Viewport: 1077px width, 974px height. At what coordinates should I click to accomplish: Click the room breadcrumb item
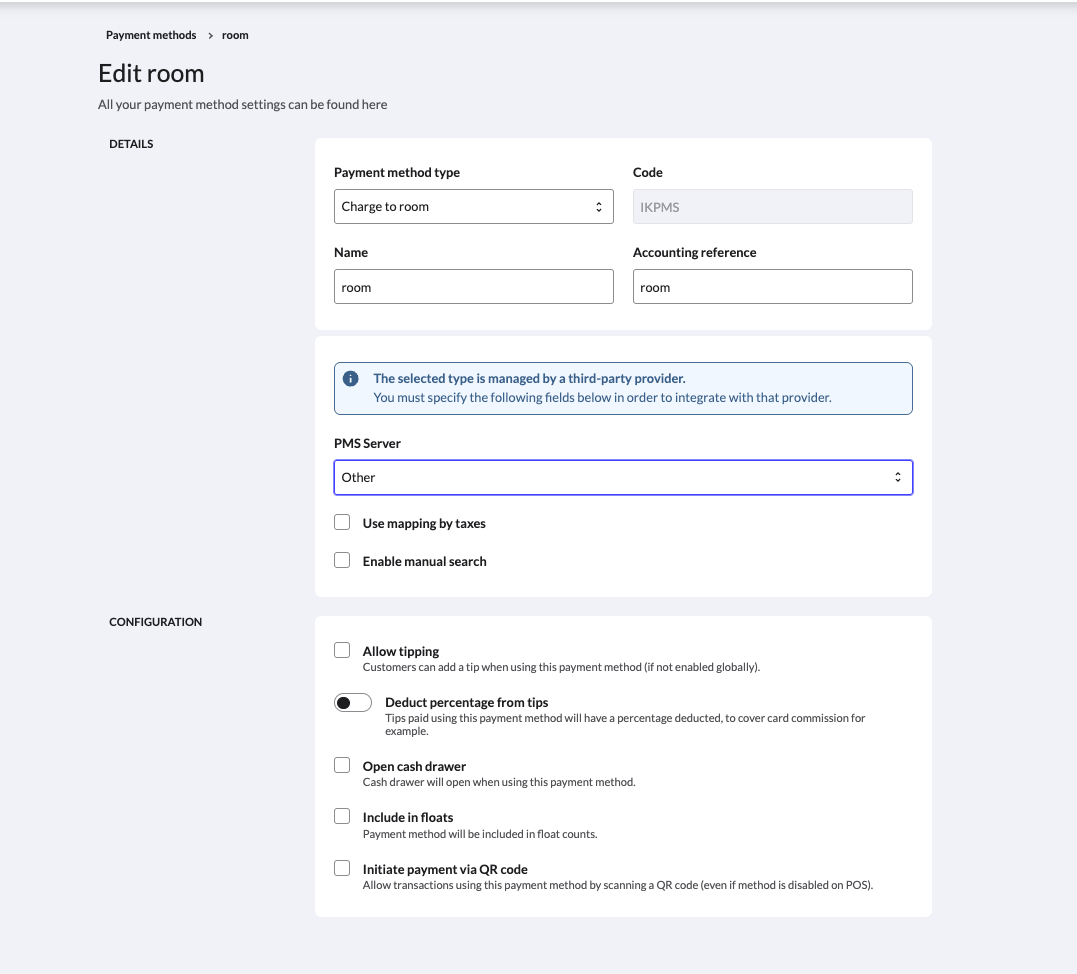click(235, 35)
